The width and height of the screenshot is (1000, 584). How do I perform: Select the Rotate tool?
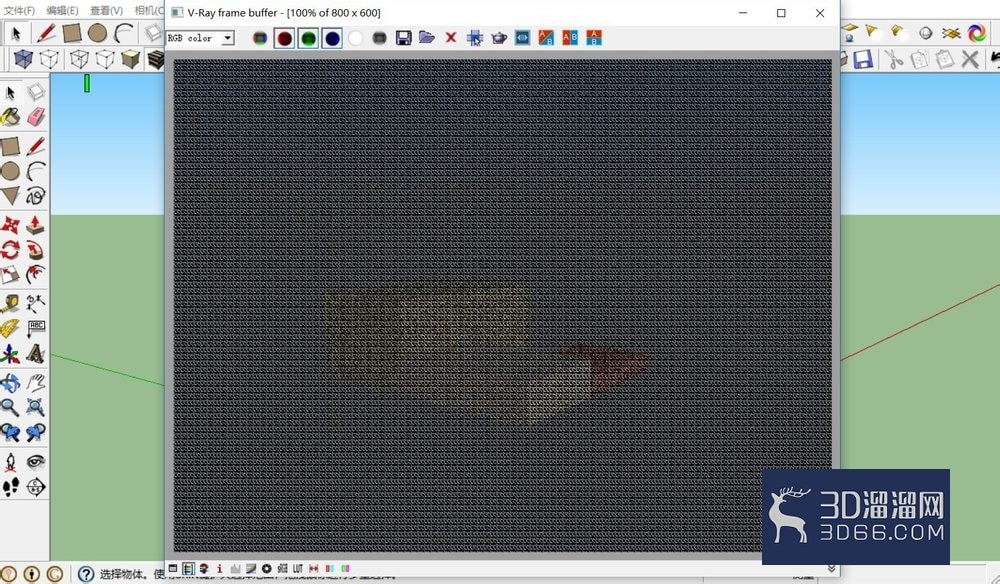(10, 249)
